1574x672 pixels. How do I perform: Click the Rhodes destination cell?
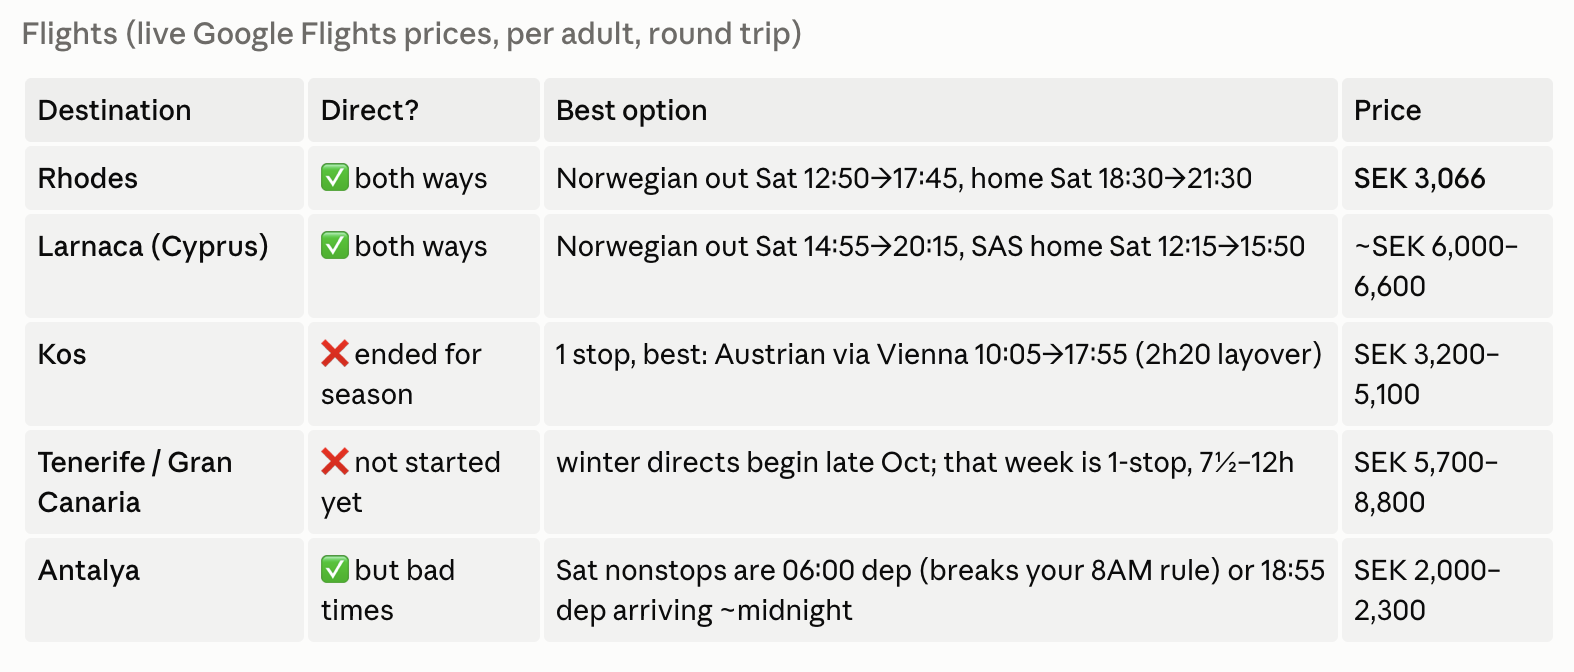click(164, 178)
